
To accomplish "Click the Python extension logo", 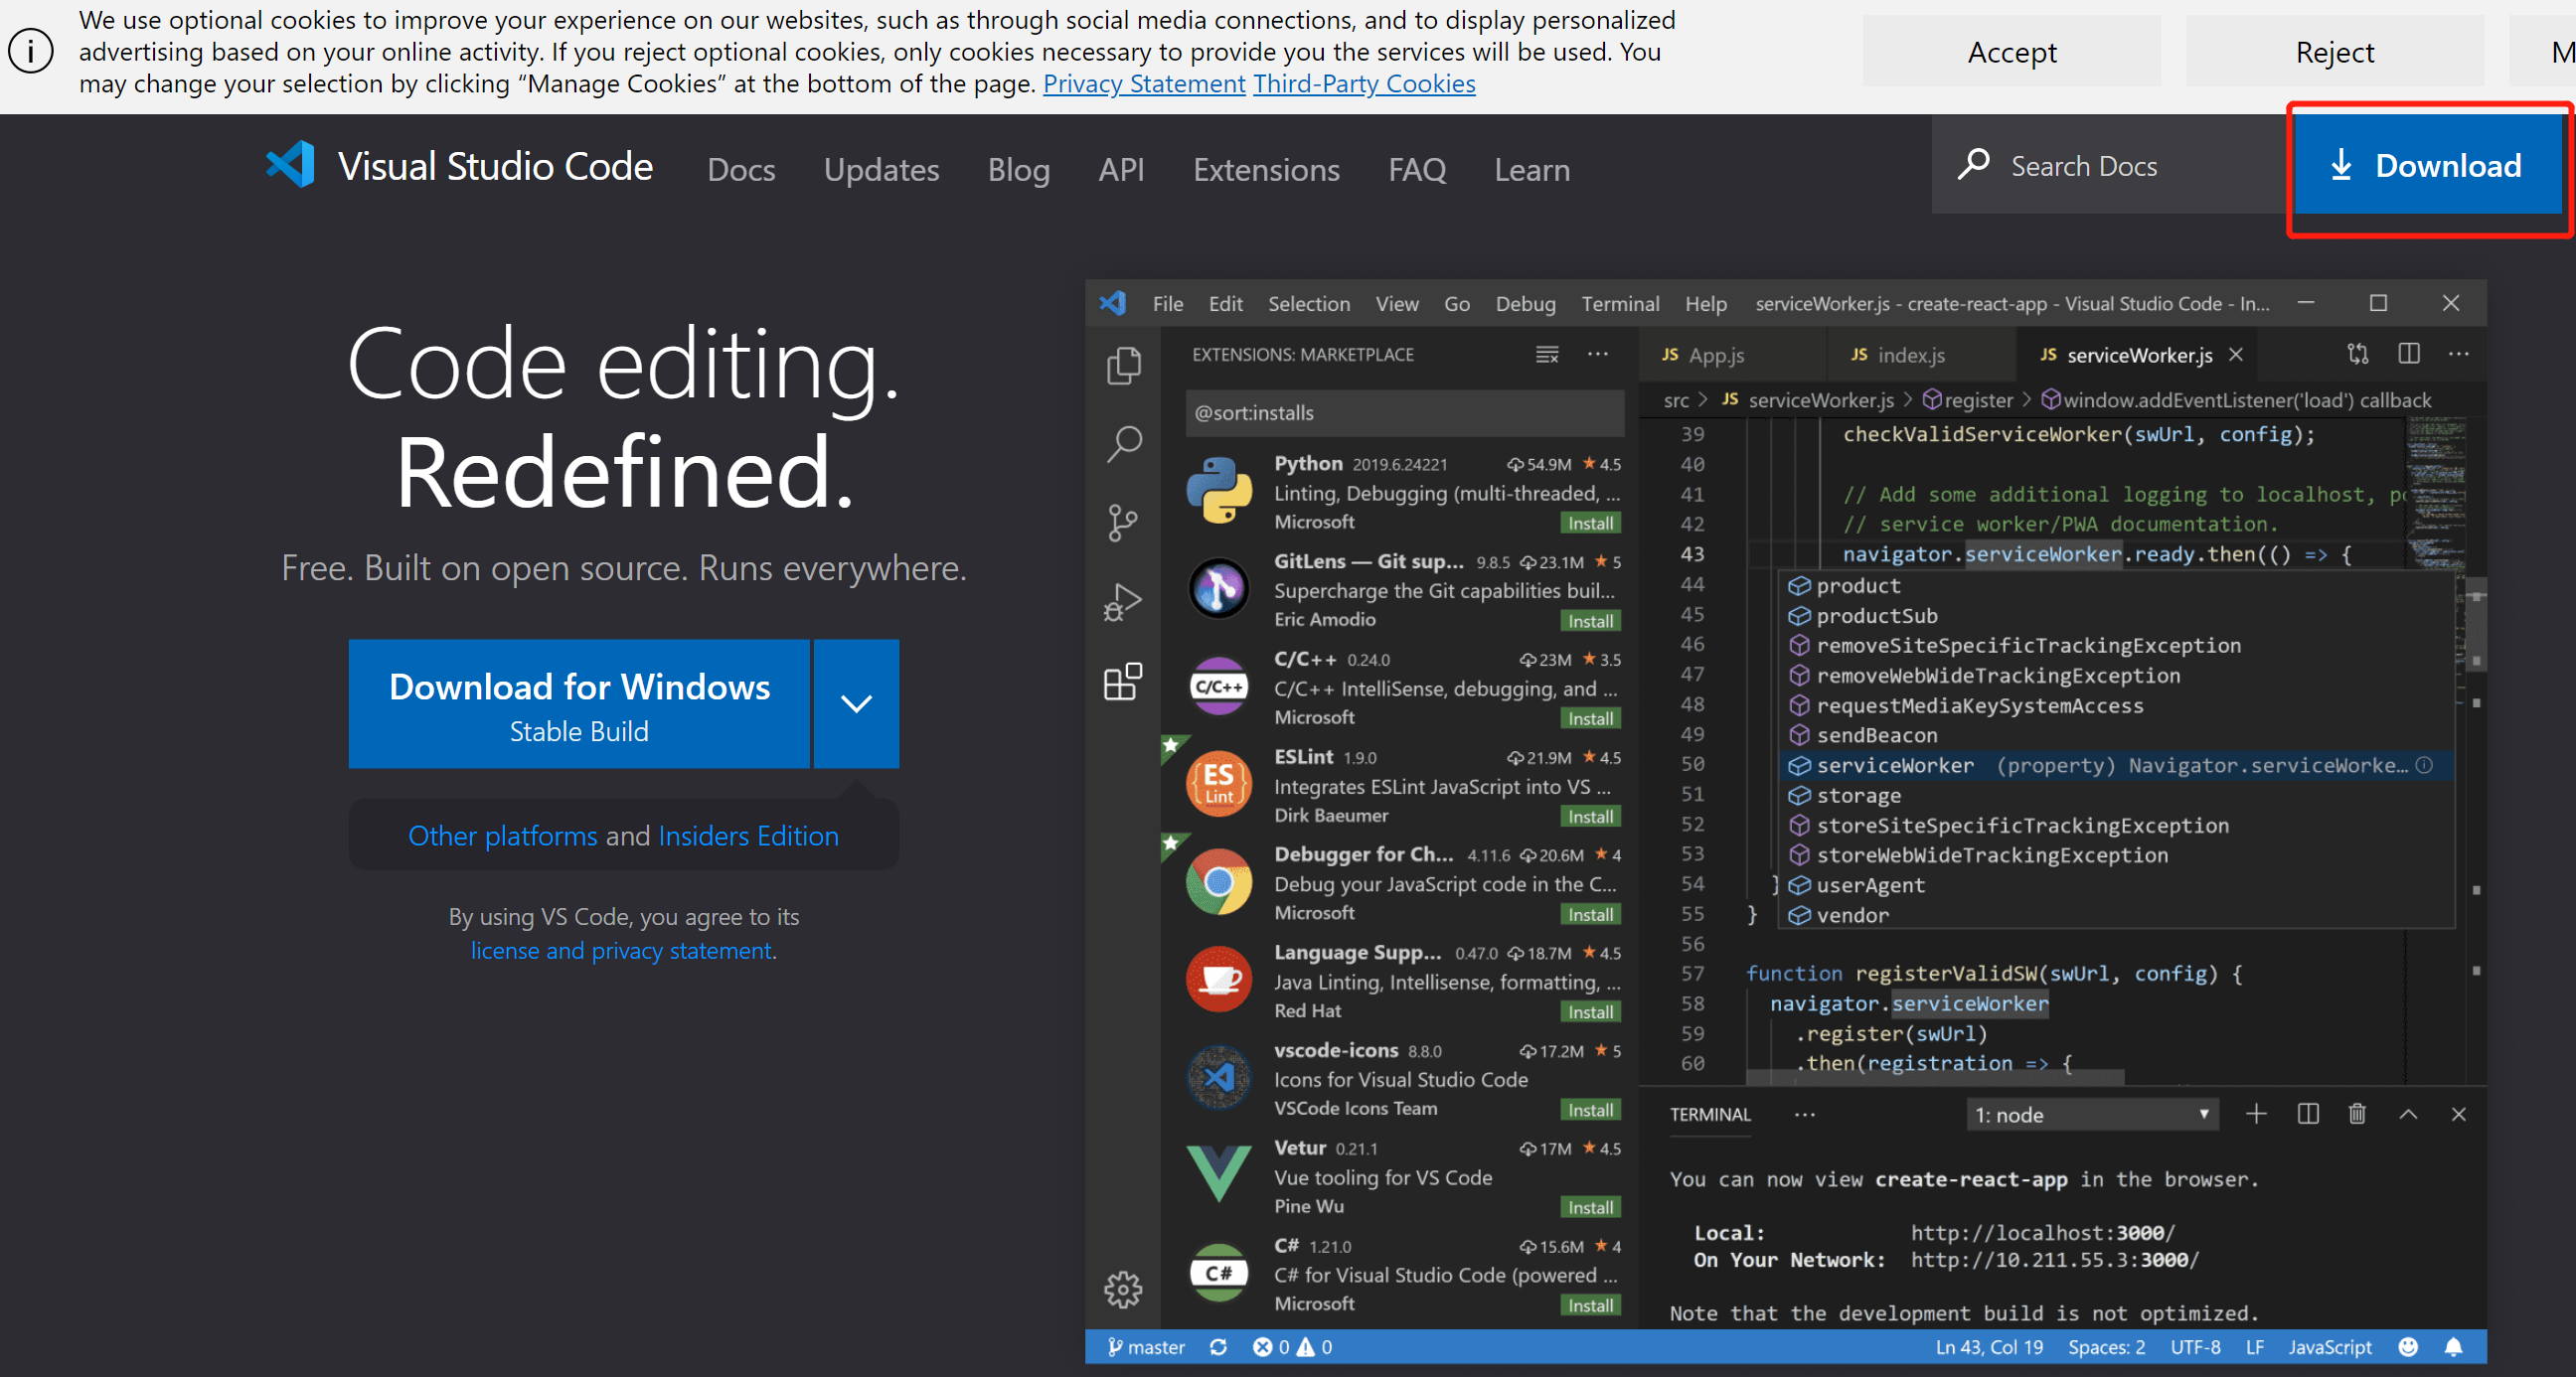I will click(x=1219, y=490).
